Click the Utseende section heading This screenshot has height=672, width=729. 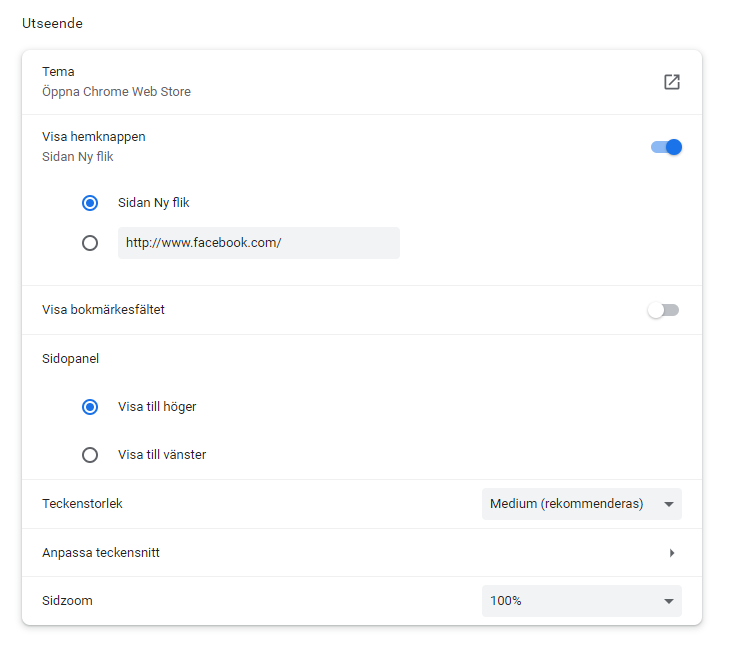click(52, 24)
